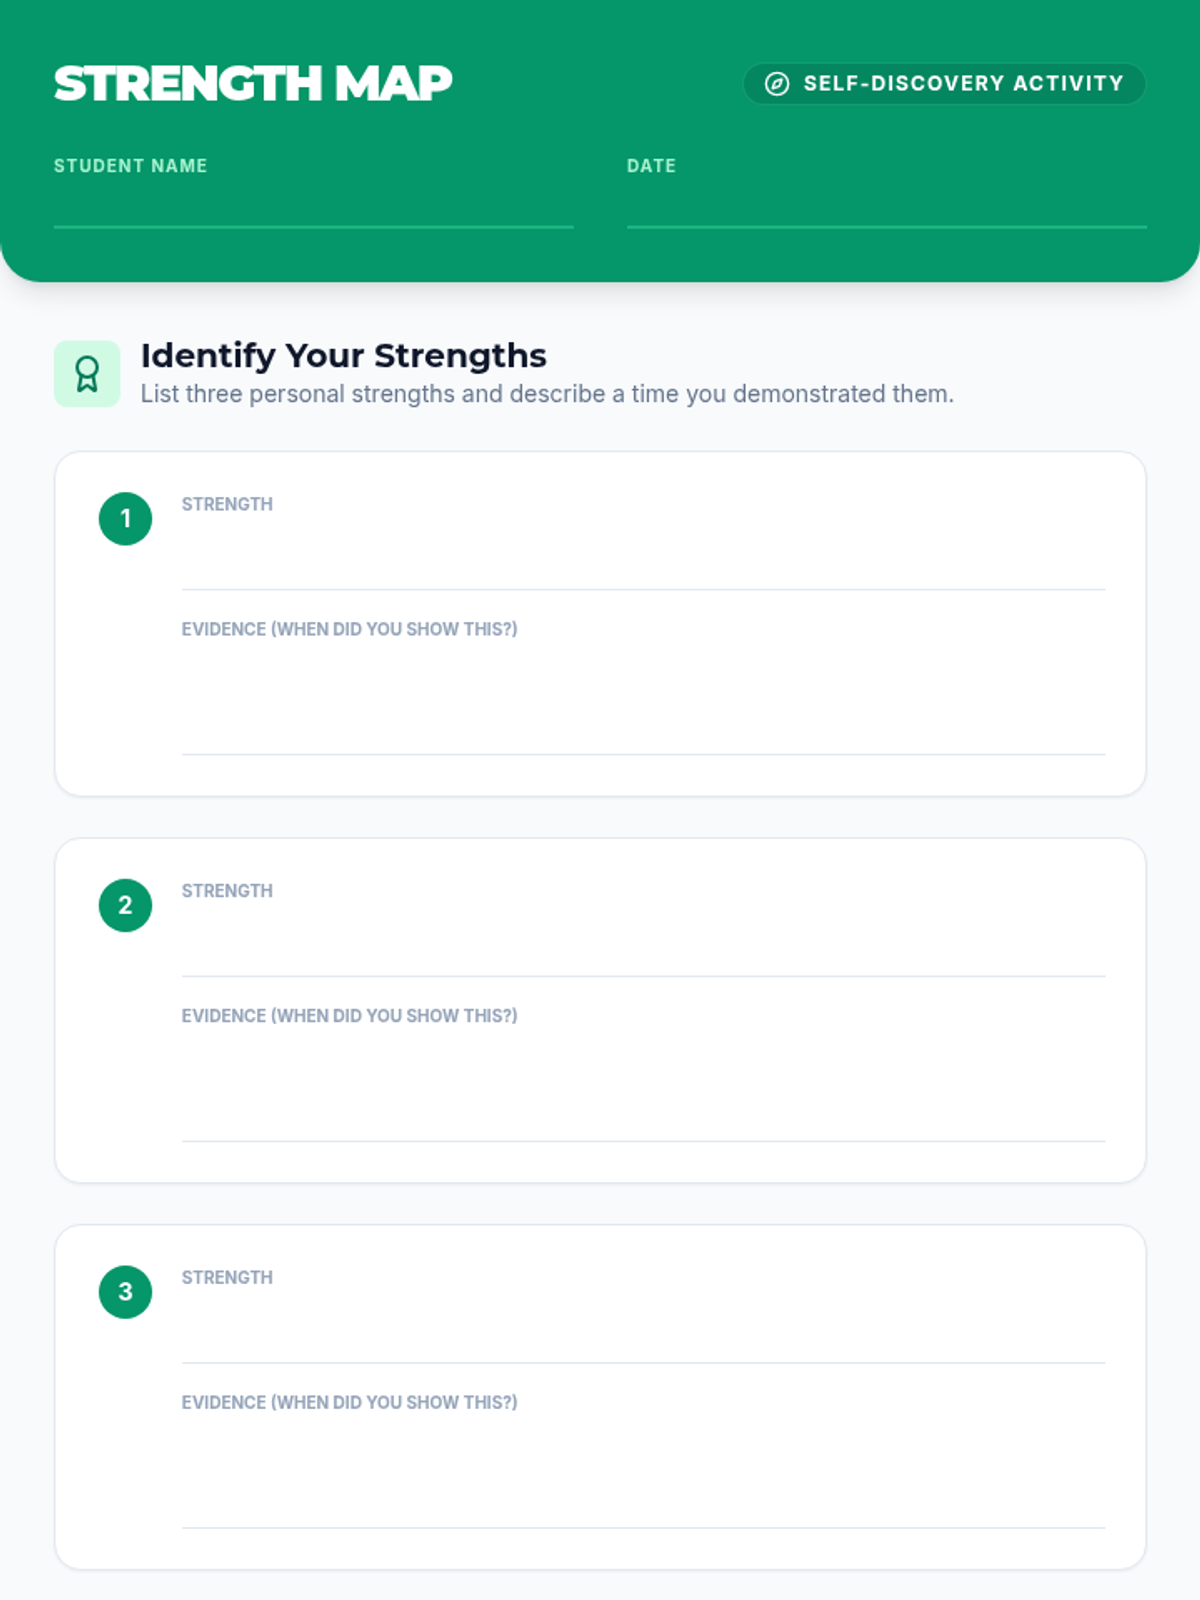This screenshot has width=1200, height=1600.
Task: Click the award ribbon icon
Action: tap(87, 374)
